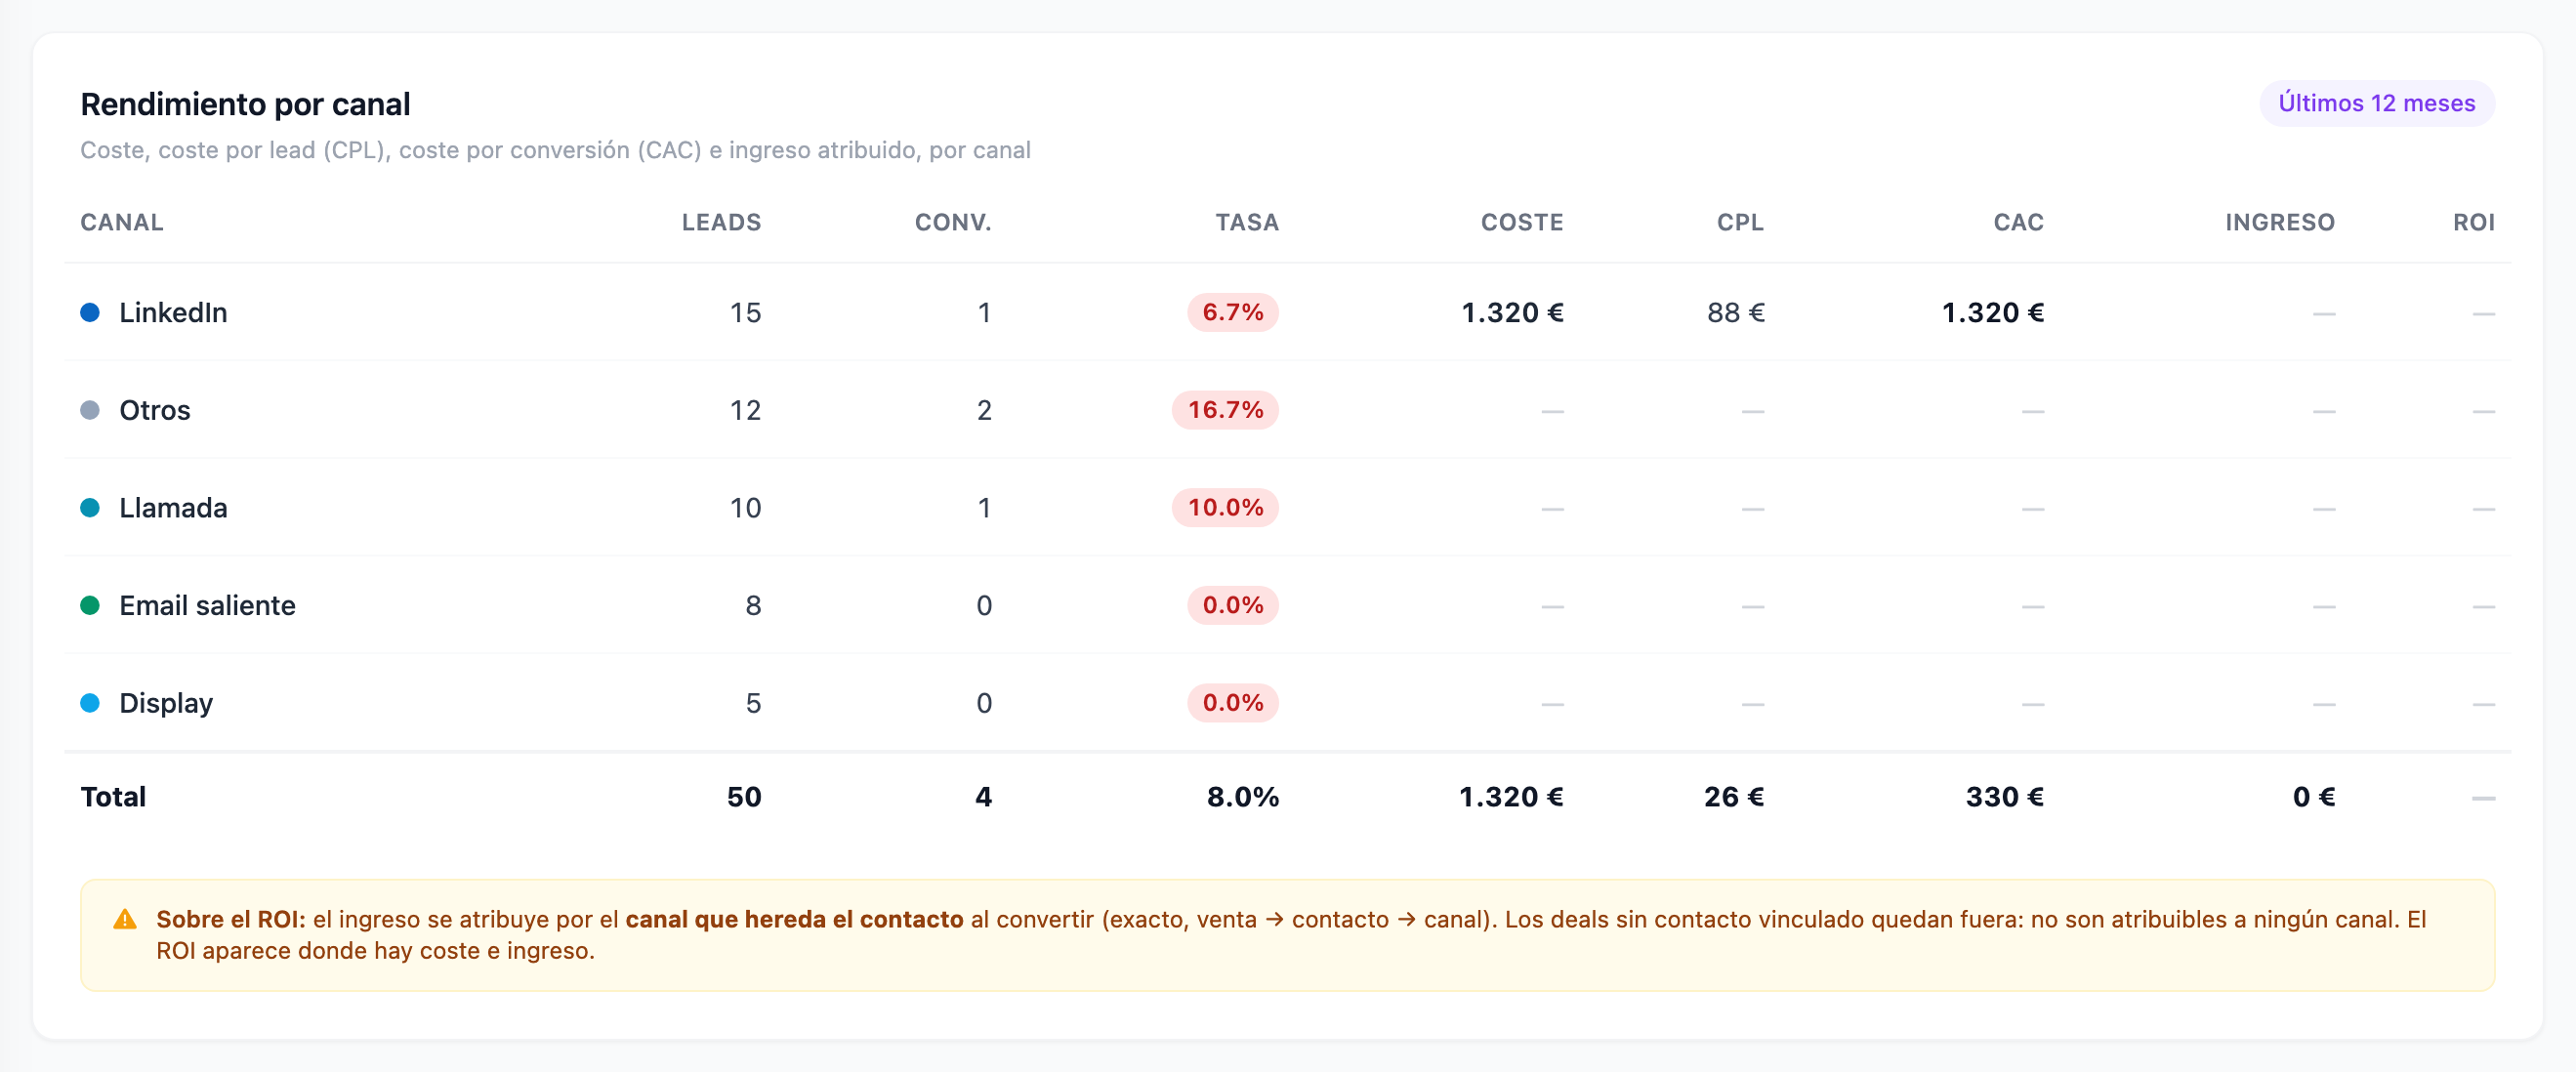Image resolution: width=2576 pixels, height=1072 pixels.
Task: Click the total ingreso value 0 €
Action: coord(2314,797)
